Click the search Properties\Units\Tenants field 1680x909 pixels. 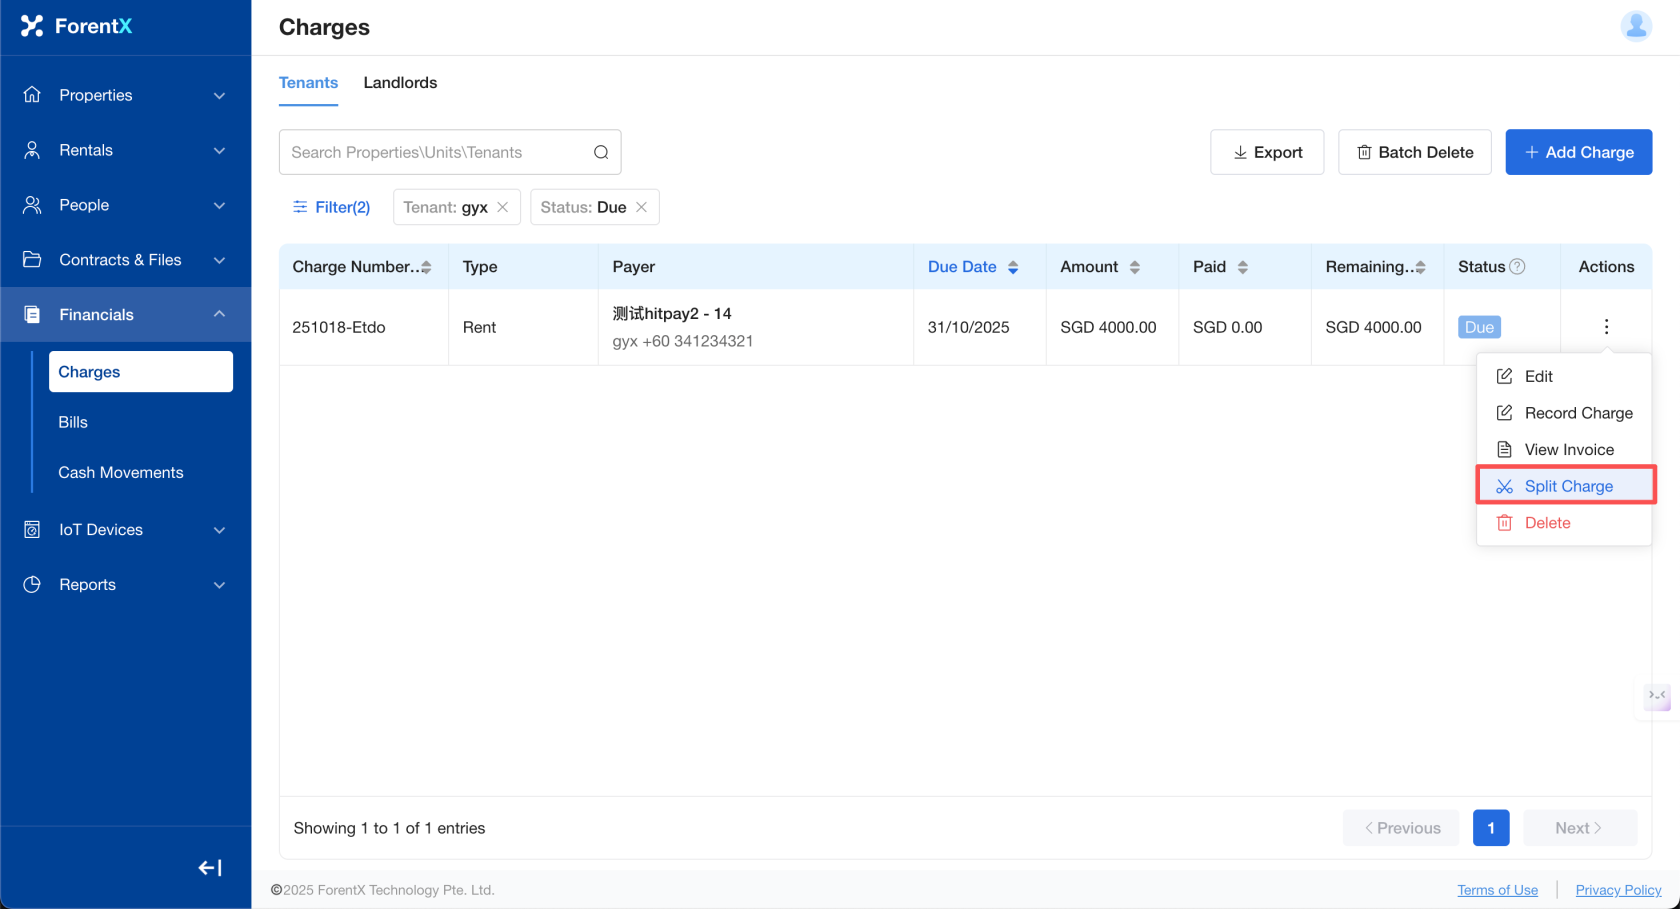click(435, 152)
